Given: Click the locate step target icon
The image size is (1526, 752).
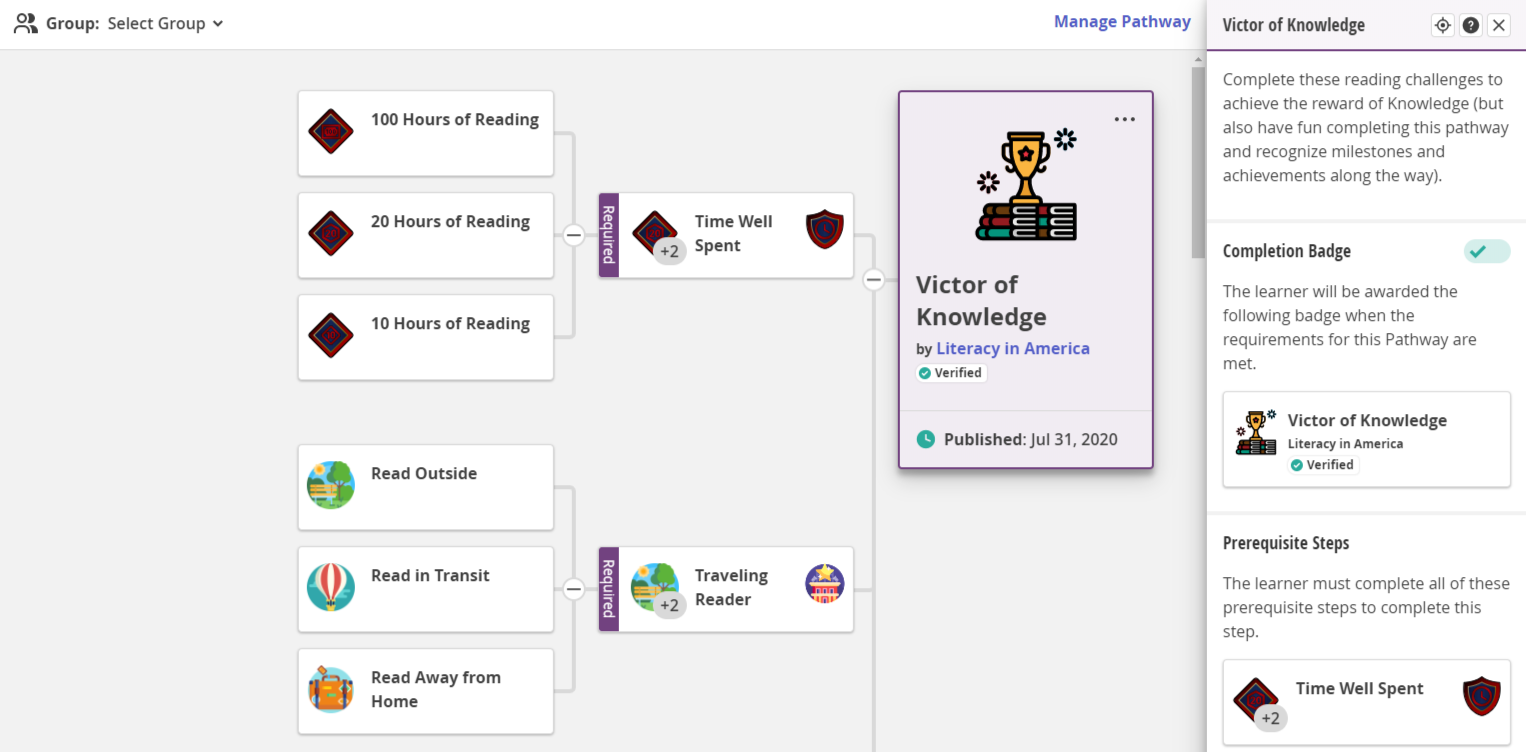Looking at the screenshot, I should [x=1442, y=26].
